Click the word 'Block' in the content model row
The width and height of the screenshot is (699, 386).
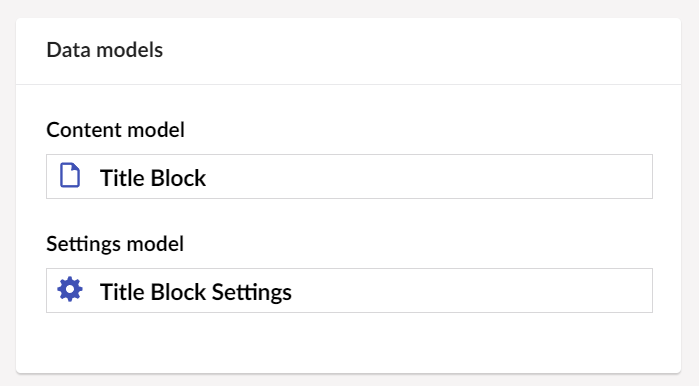178,178
